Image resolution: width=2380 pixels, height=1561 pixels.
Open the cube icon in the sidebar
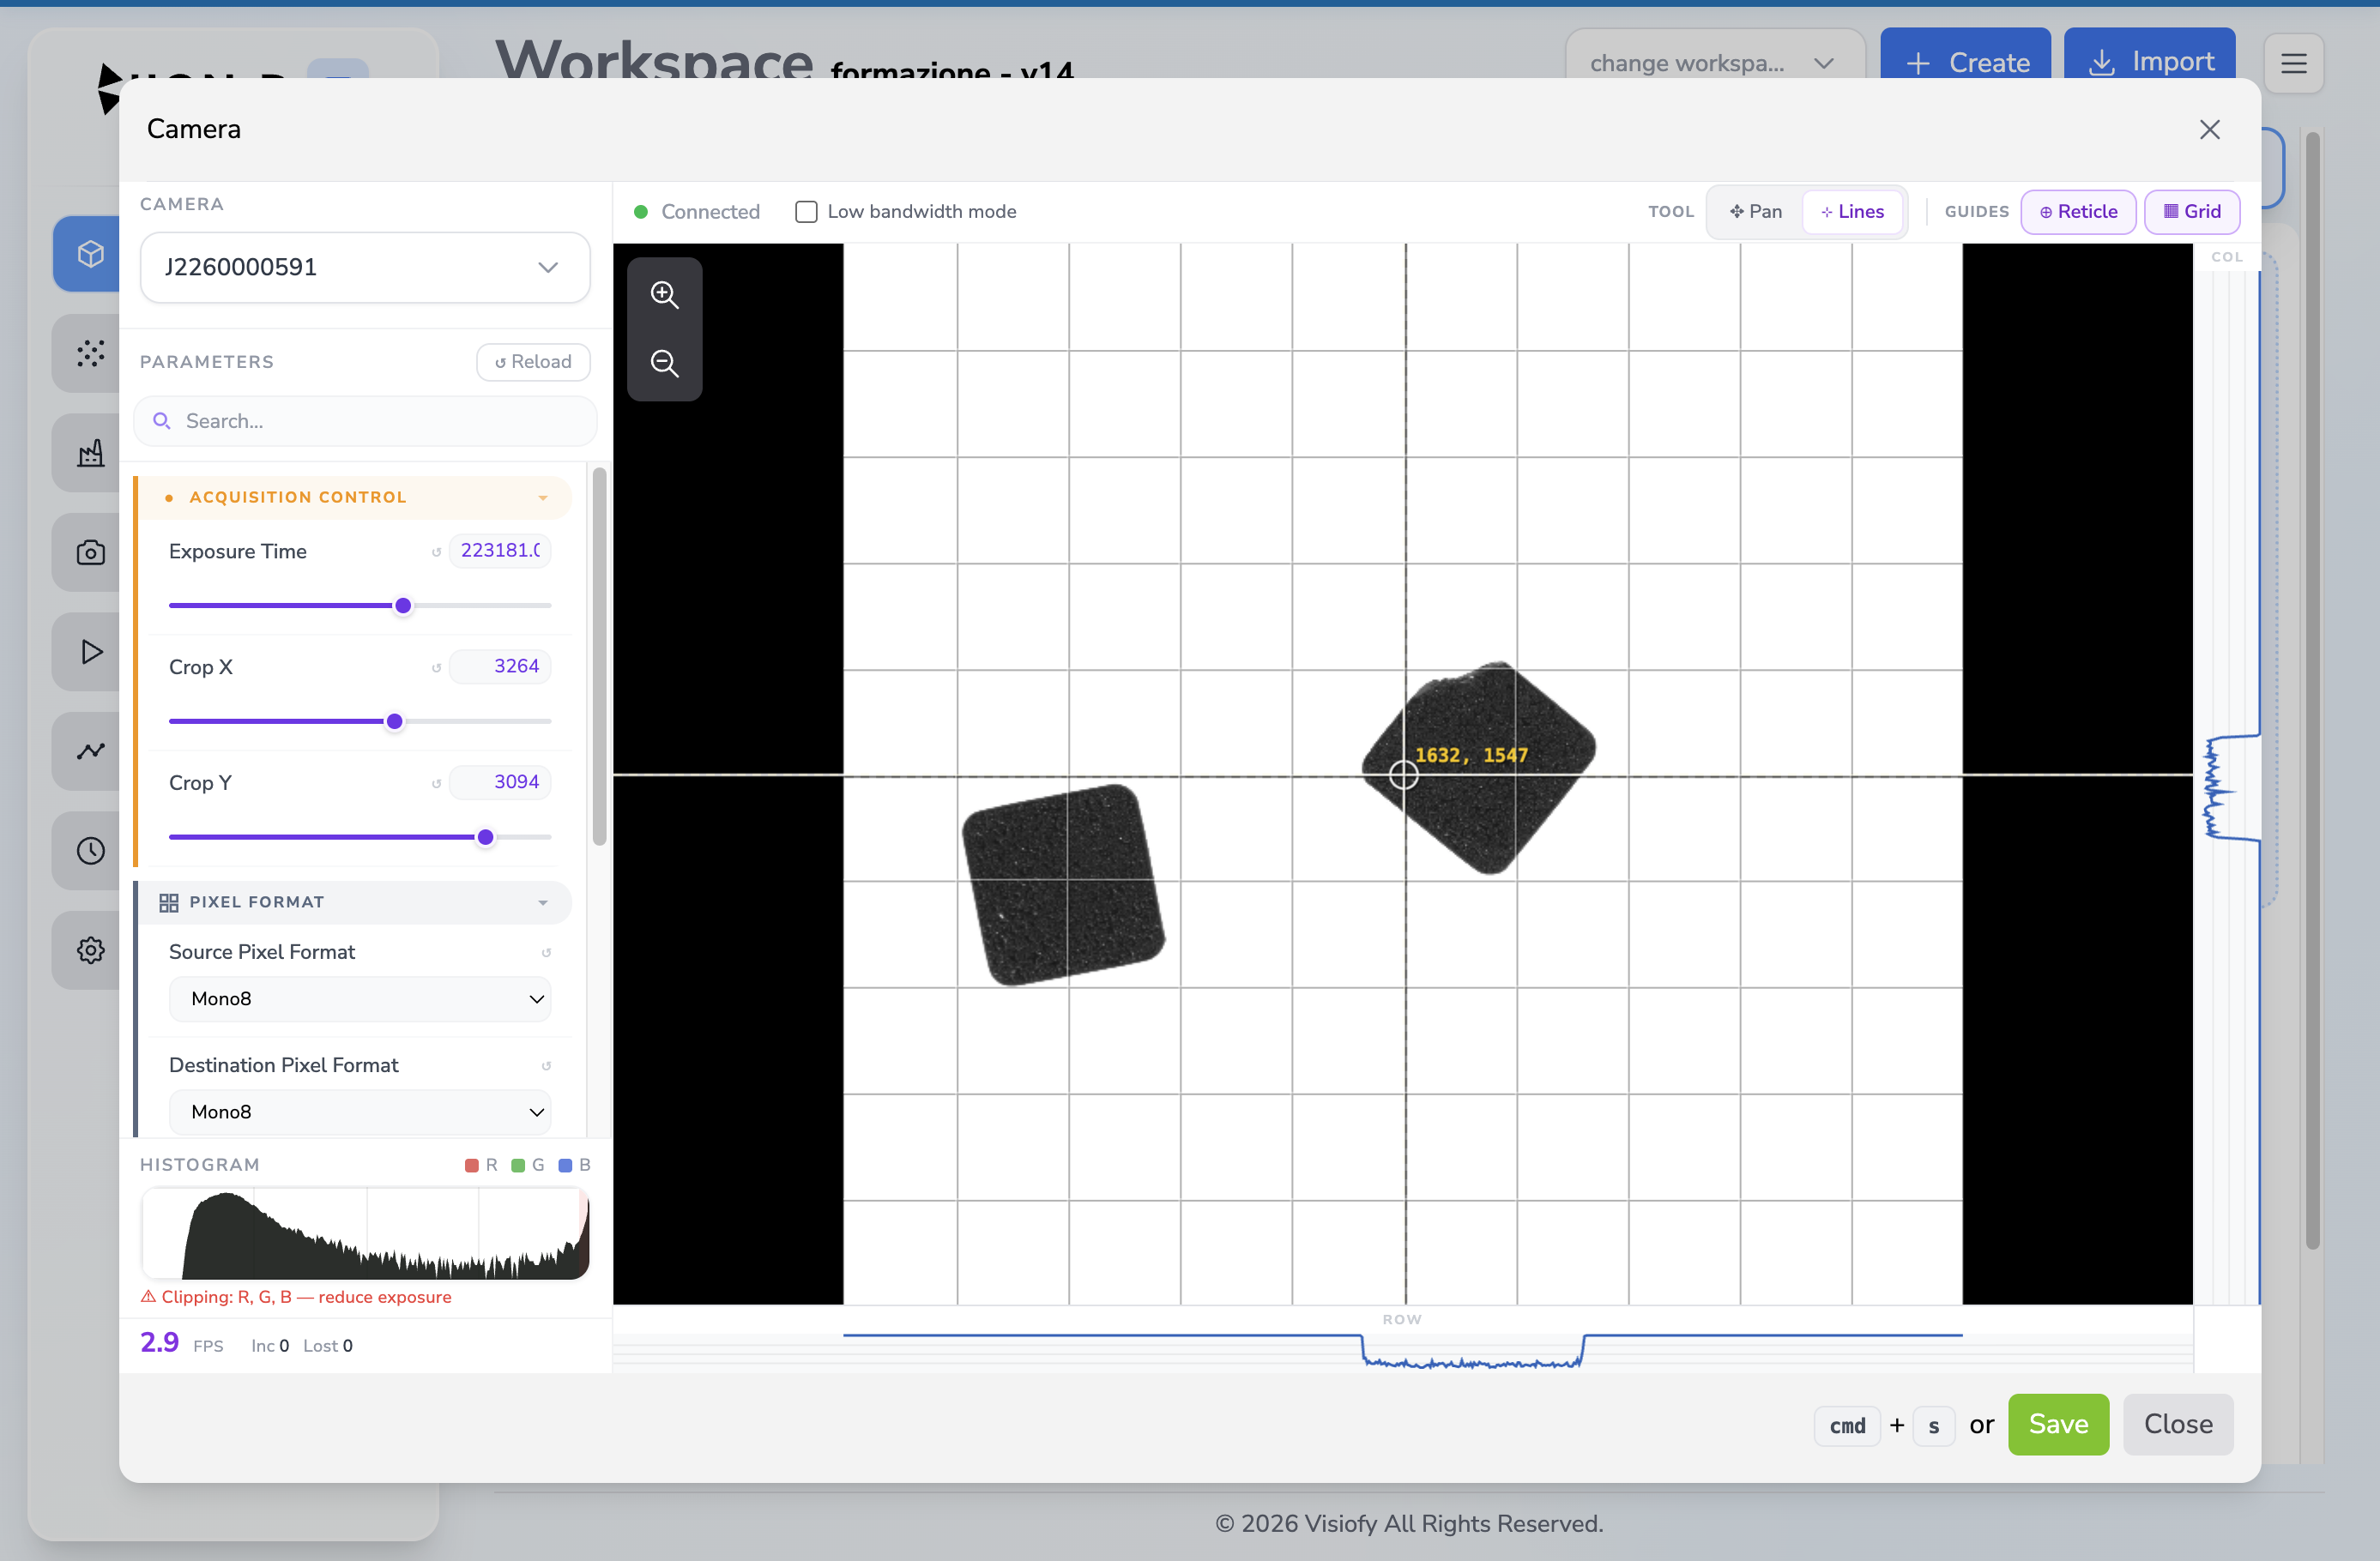pyautogui.click(x=90, y=253)
